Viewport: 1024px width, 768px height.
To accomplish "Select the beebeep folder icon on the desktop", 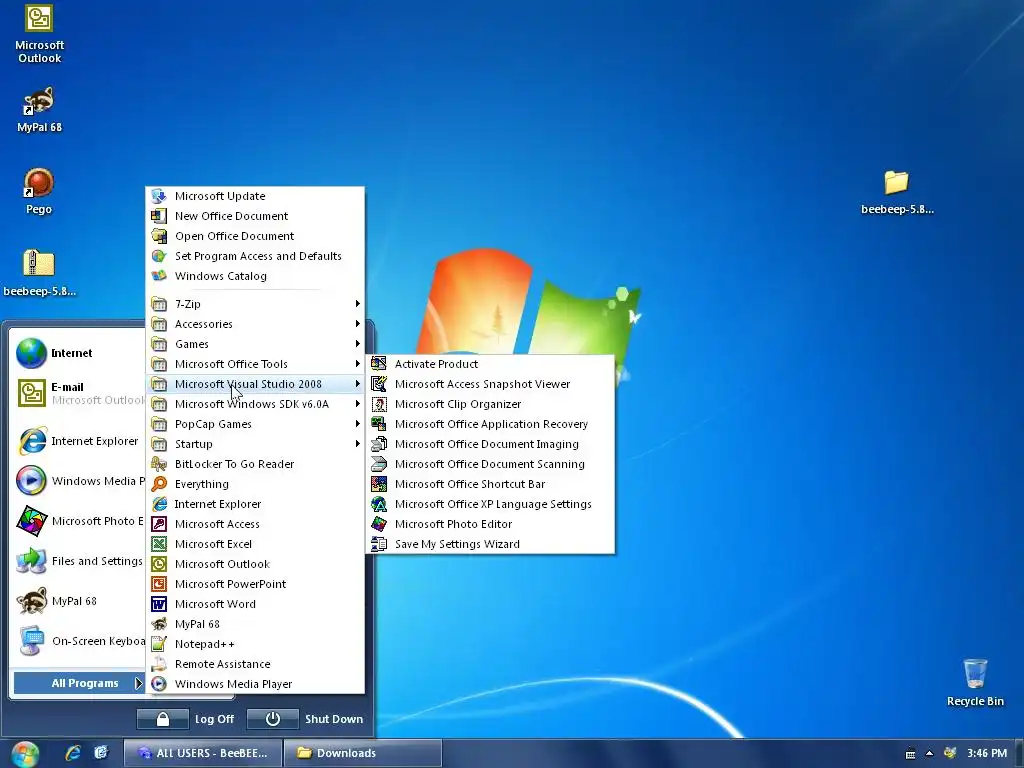I will 897,191.
